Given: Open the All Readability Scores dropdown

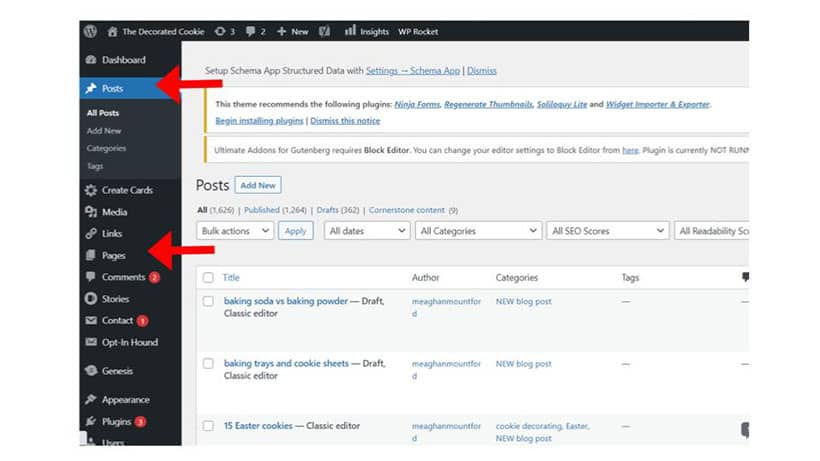Looking at the screenshot, I should [x=712, y=230].
